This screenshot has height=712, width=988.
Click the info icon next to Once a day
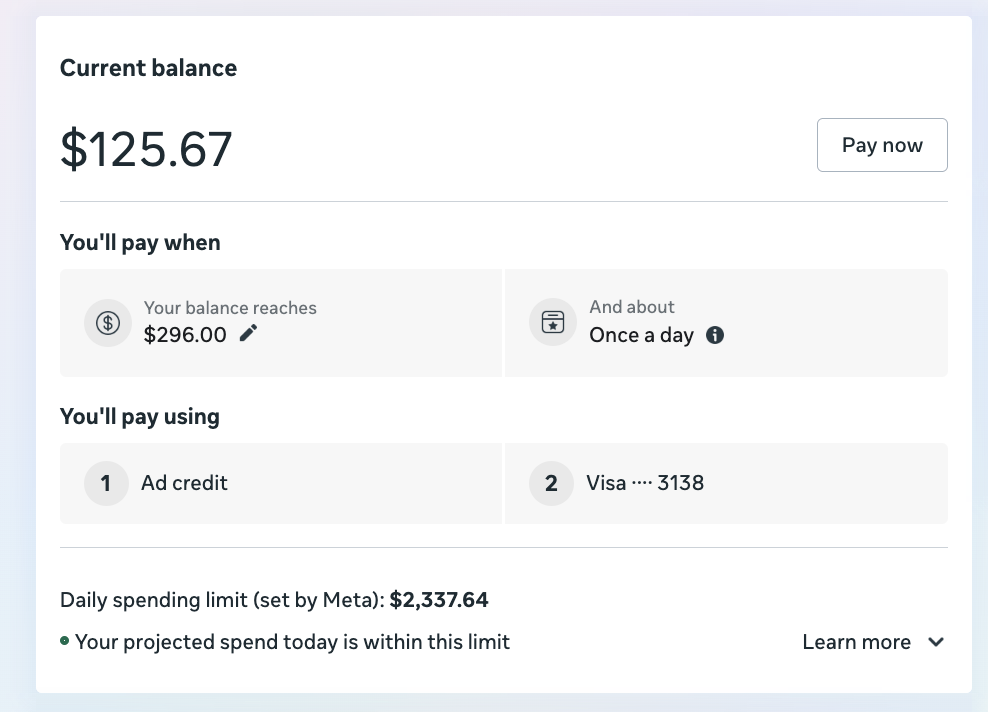click(x=714, y=336)
